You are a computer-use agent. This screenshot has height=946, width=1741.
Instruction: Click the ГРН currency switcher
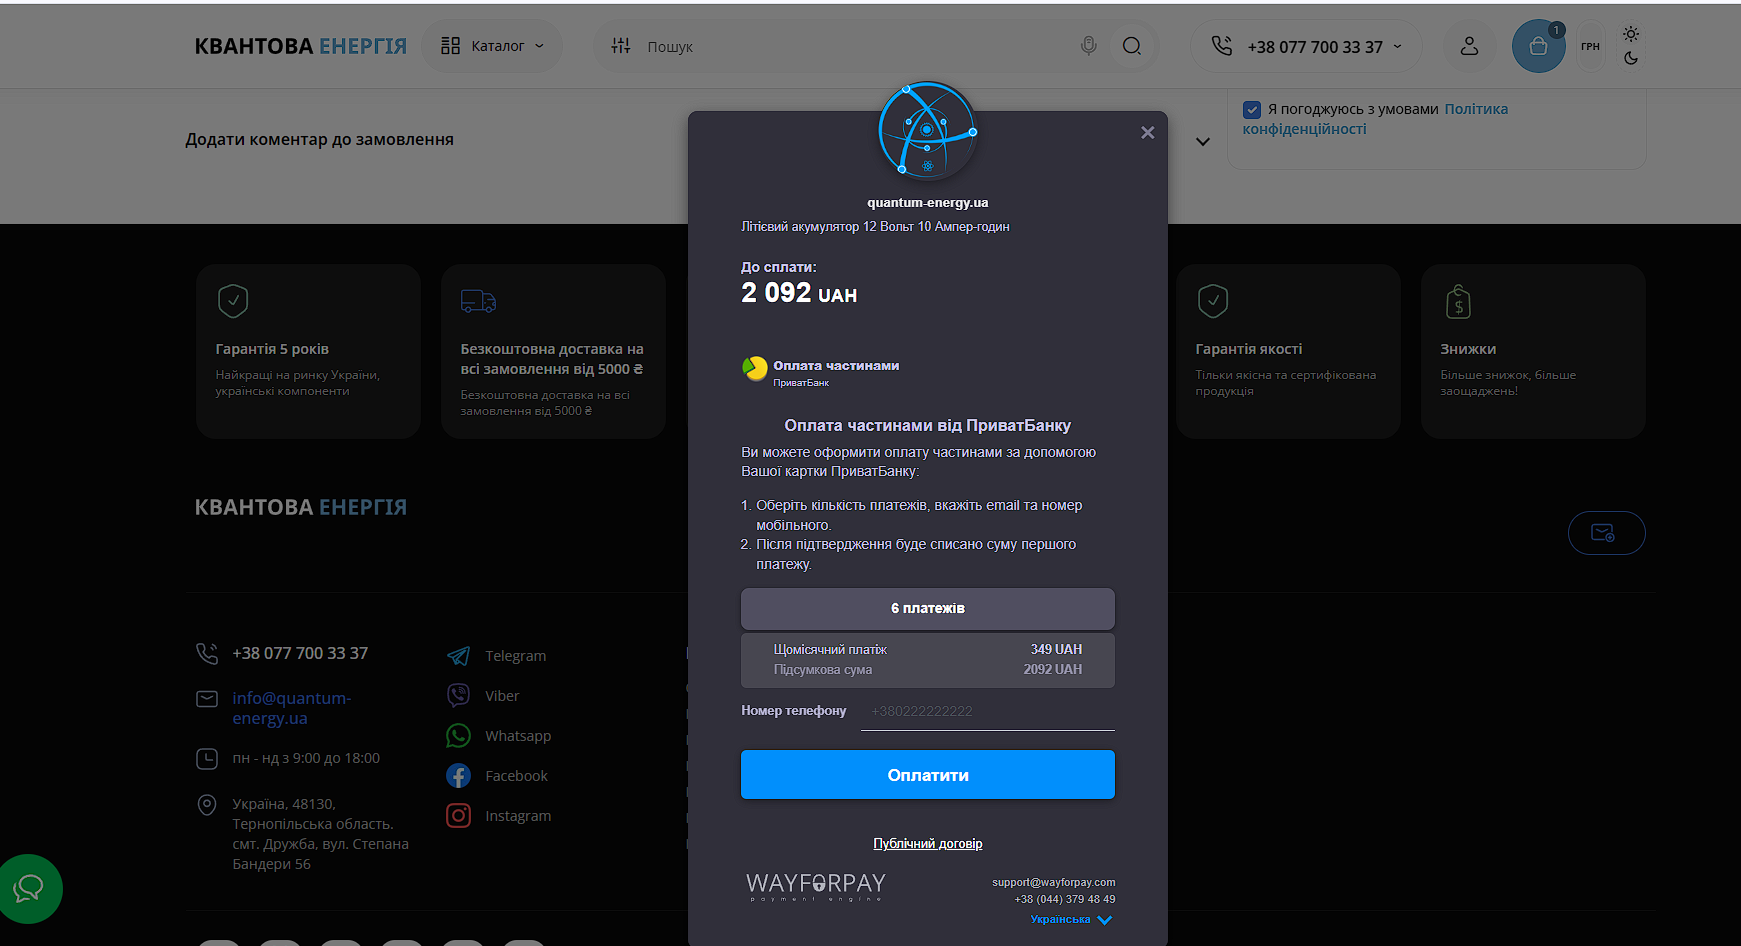pos(1591,46)
